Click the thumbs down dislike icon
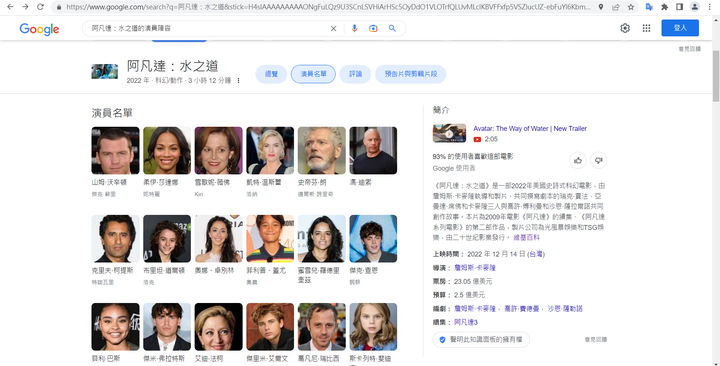 click(x=598, y=160)
